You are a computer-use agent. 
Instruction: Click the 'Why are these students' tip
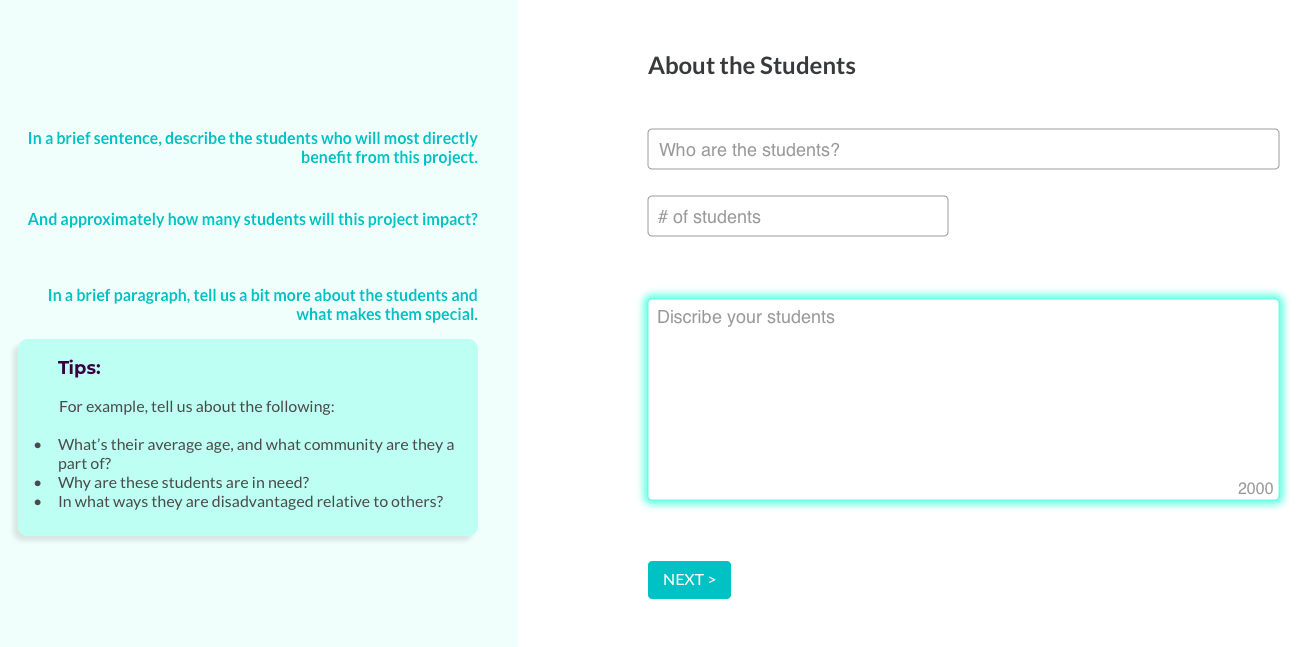[x=183, y=482]
